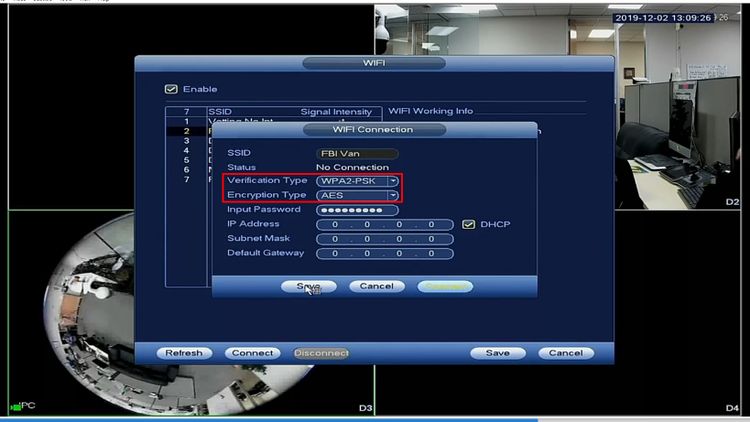
Task: Uncheck the DHCP checkbox
Action: (468, 224)
